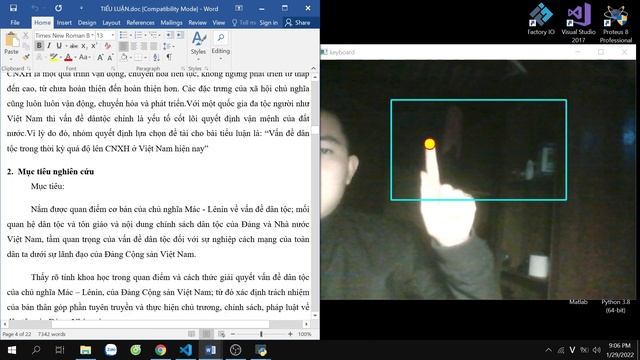Open the Change Case Aa dropdown
This screenshot has width=640, height=360.
coord(84,58)
